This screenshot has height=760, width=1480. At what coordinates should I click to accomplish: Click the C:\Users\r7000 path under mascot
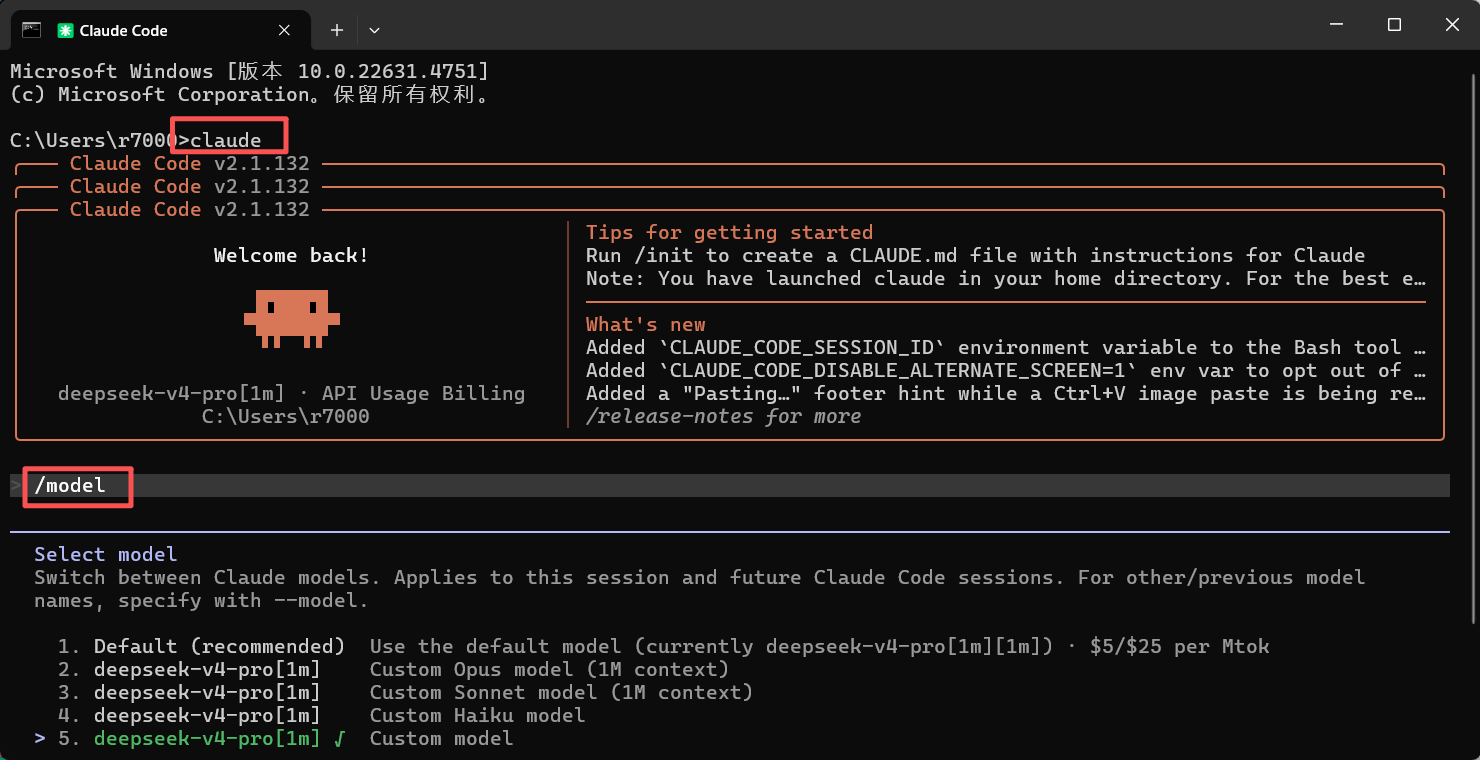coord(286,417)
